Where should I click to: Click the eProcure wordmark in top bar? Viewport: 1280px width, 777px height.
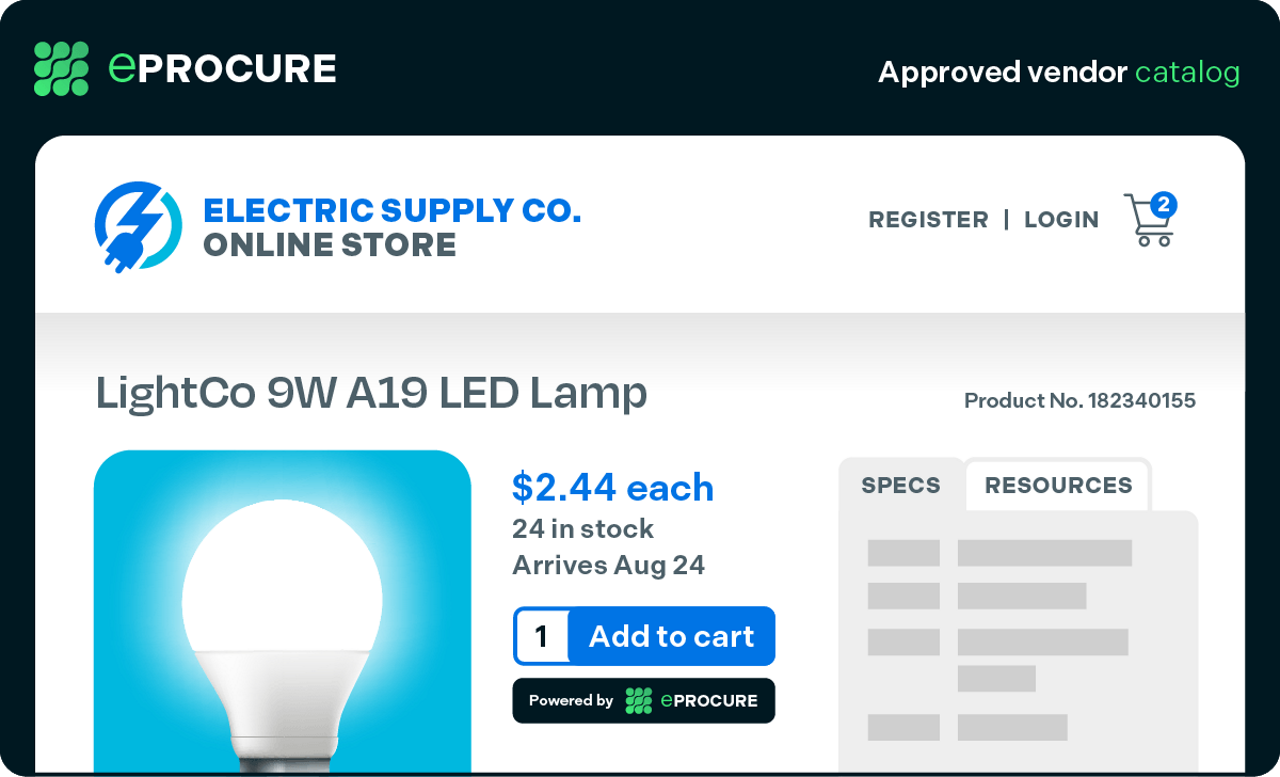222,68
